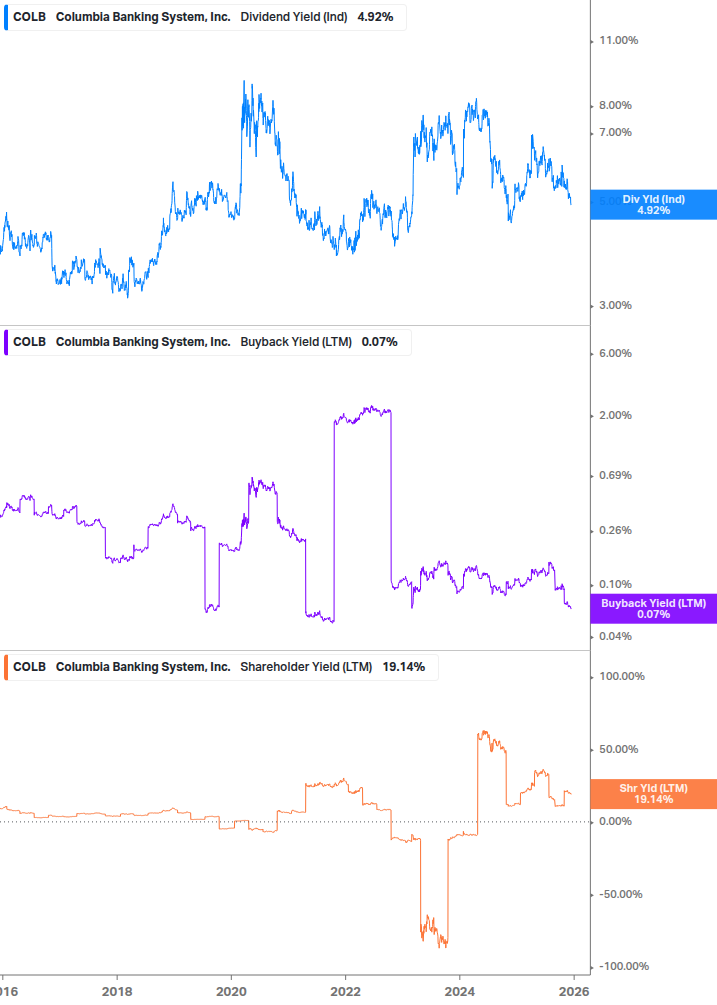Click Columbia Banking System, Inc. in dividend legend
The image size is (717, 1005).
click(x=143, y=17)
